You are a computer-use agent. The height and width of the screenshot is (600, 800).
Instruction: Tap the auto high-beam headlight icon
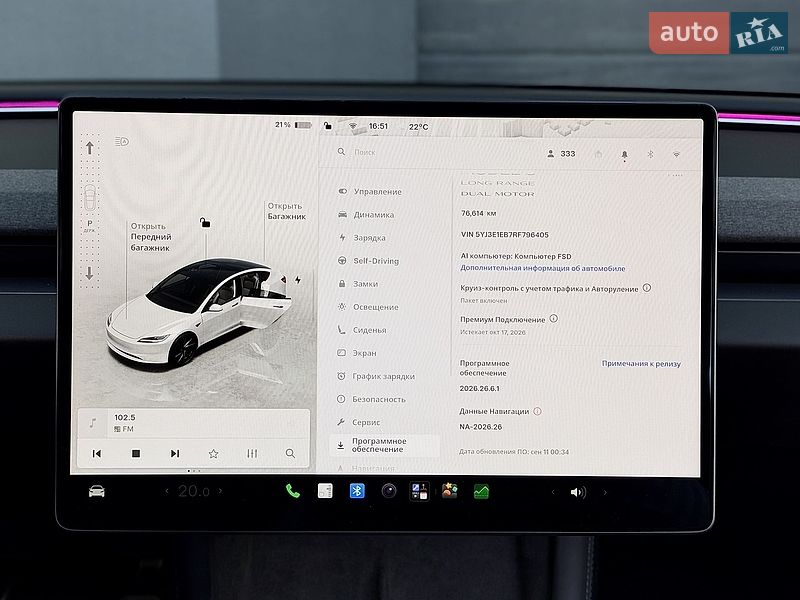122,141
